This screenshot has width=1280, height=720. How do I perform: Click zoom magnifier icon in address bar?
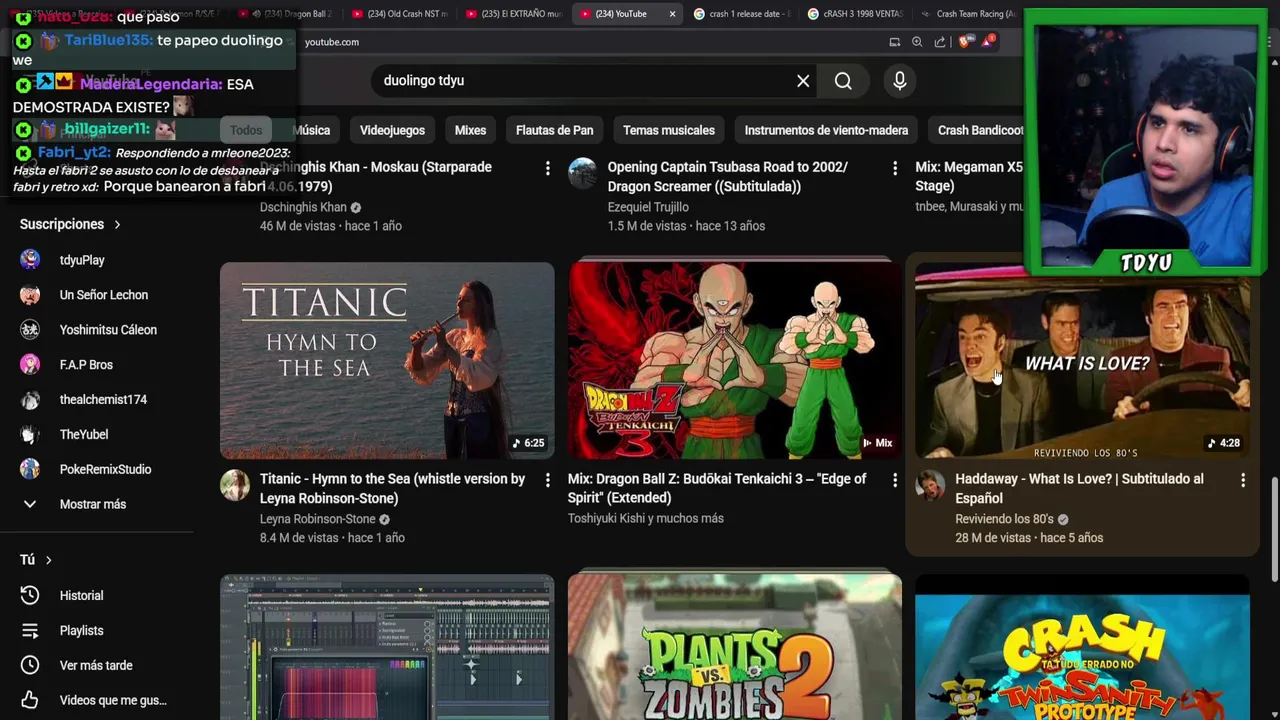(917, 42)
